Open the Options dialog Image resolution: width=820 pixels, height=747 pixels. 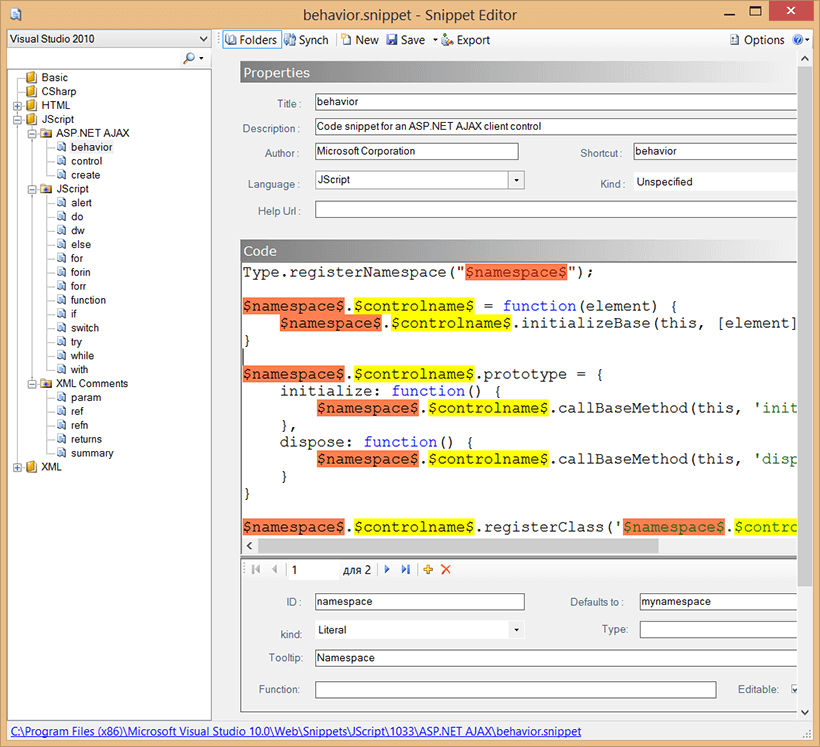(x=757, y=40)
